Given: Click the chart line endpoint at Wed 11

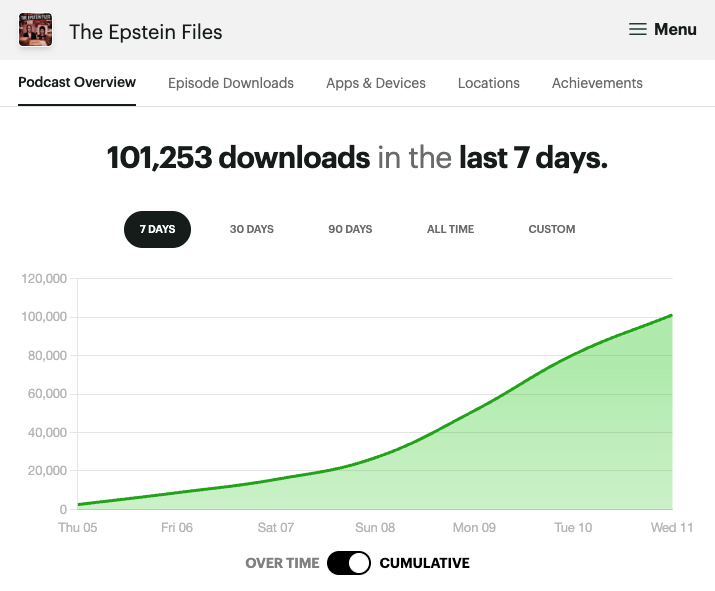Looking at the screenshot, I should click(x=672, y=315).
